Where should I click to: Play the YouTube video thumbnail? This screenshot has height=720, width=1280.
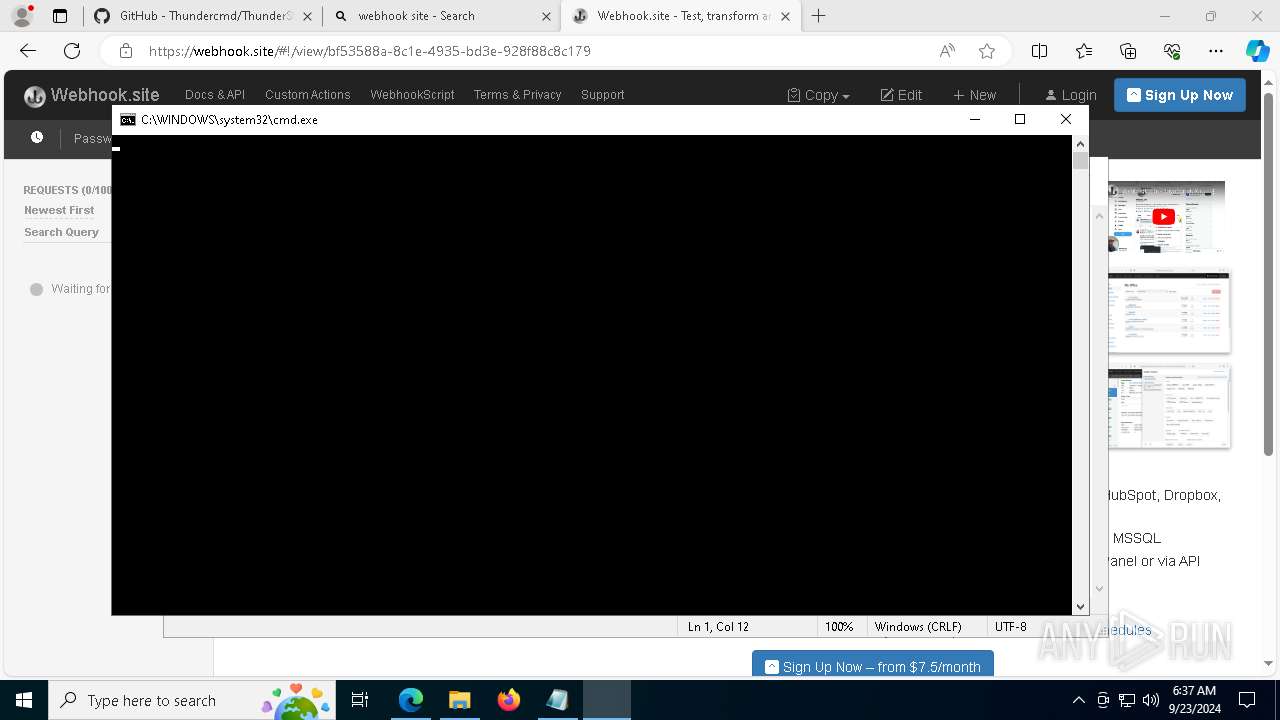click(x=1166, y=216)
